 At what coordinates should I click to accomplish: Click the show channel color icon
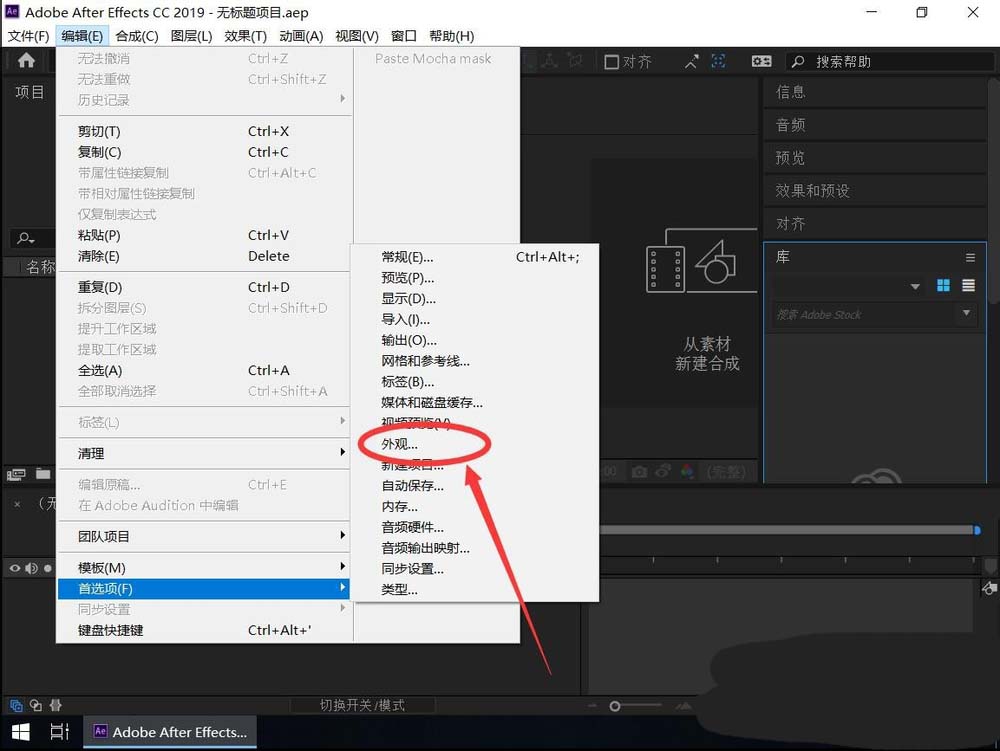pos(688,472)
